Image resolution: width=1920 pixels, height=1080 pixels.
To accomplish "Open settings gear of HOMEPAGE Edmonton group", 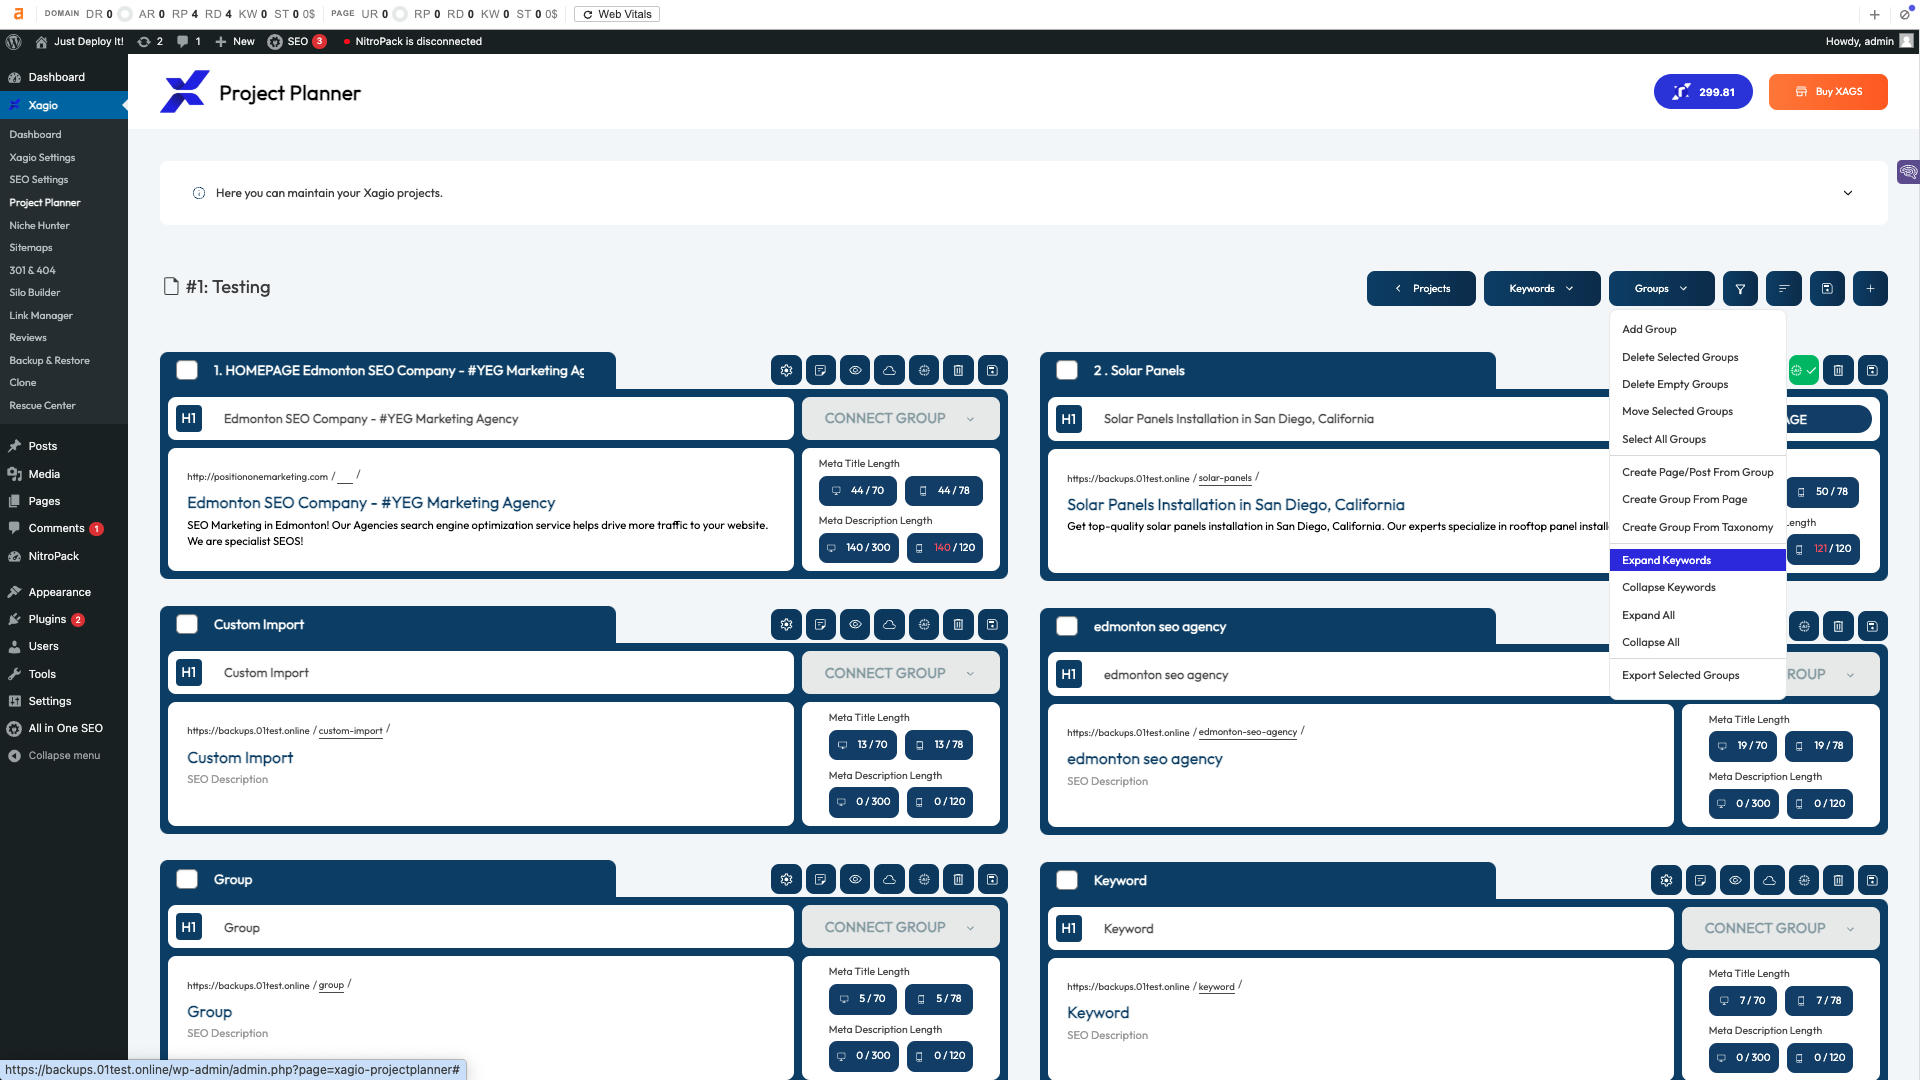I will click(786, 370).
